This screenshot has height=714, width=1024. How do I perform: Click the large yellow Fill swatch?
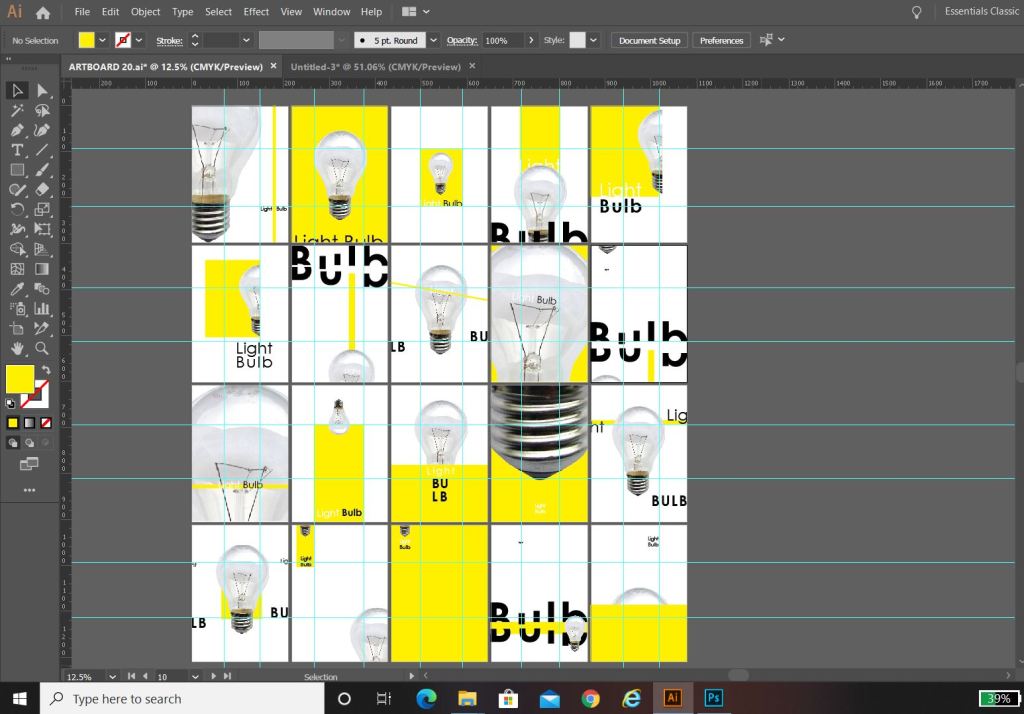[x=20, y=380]
